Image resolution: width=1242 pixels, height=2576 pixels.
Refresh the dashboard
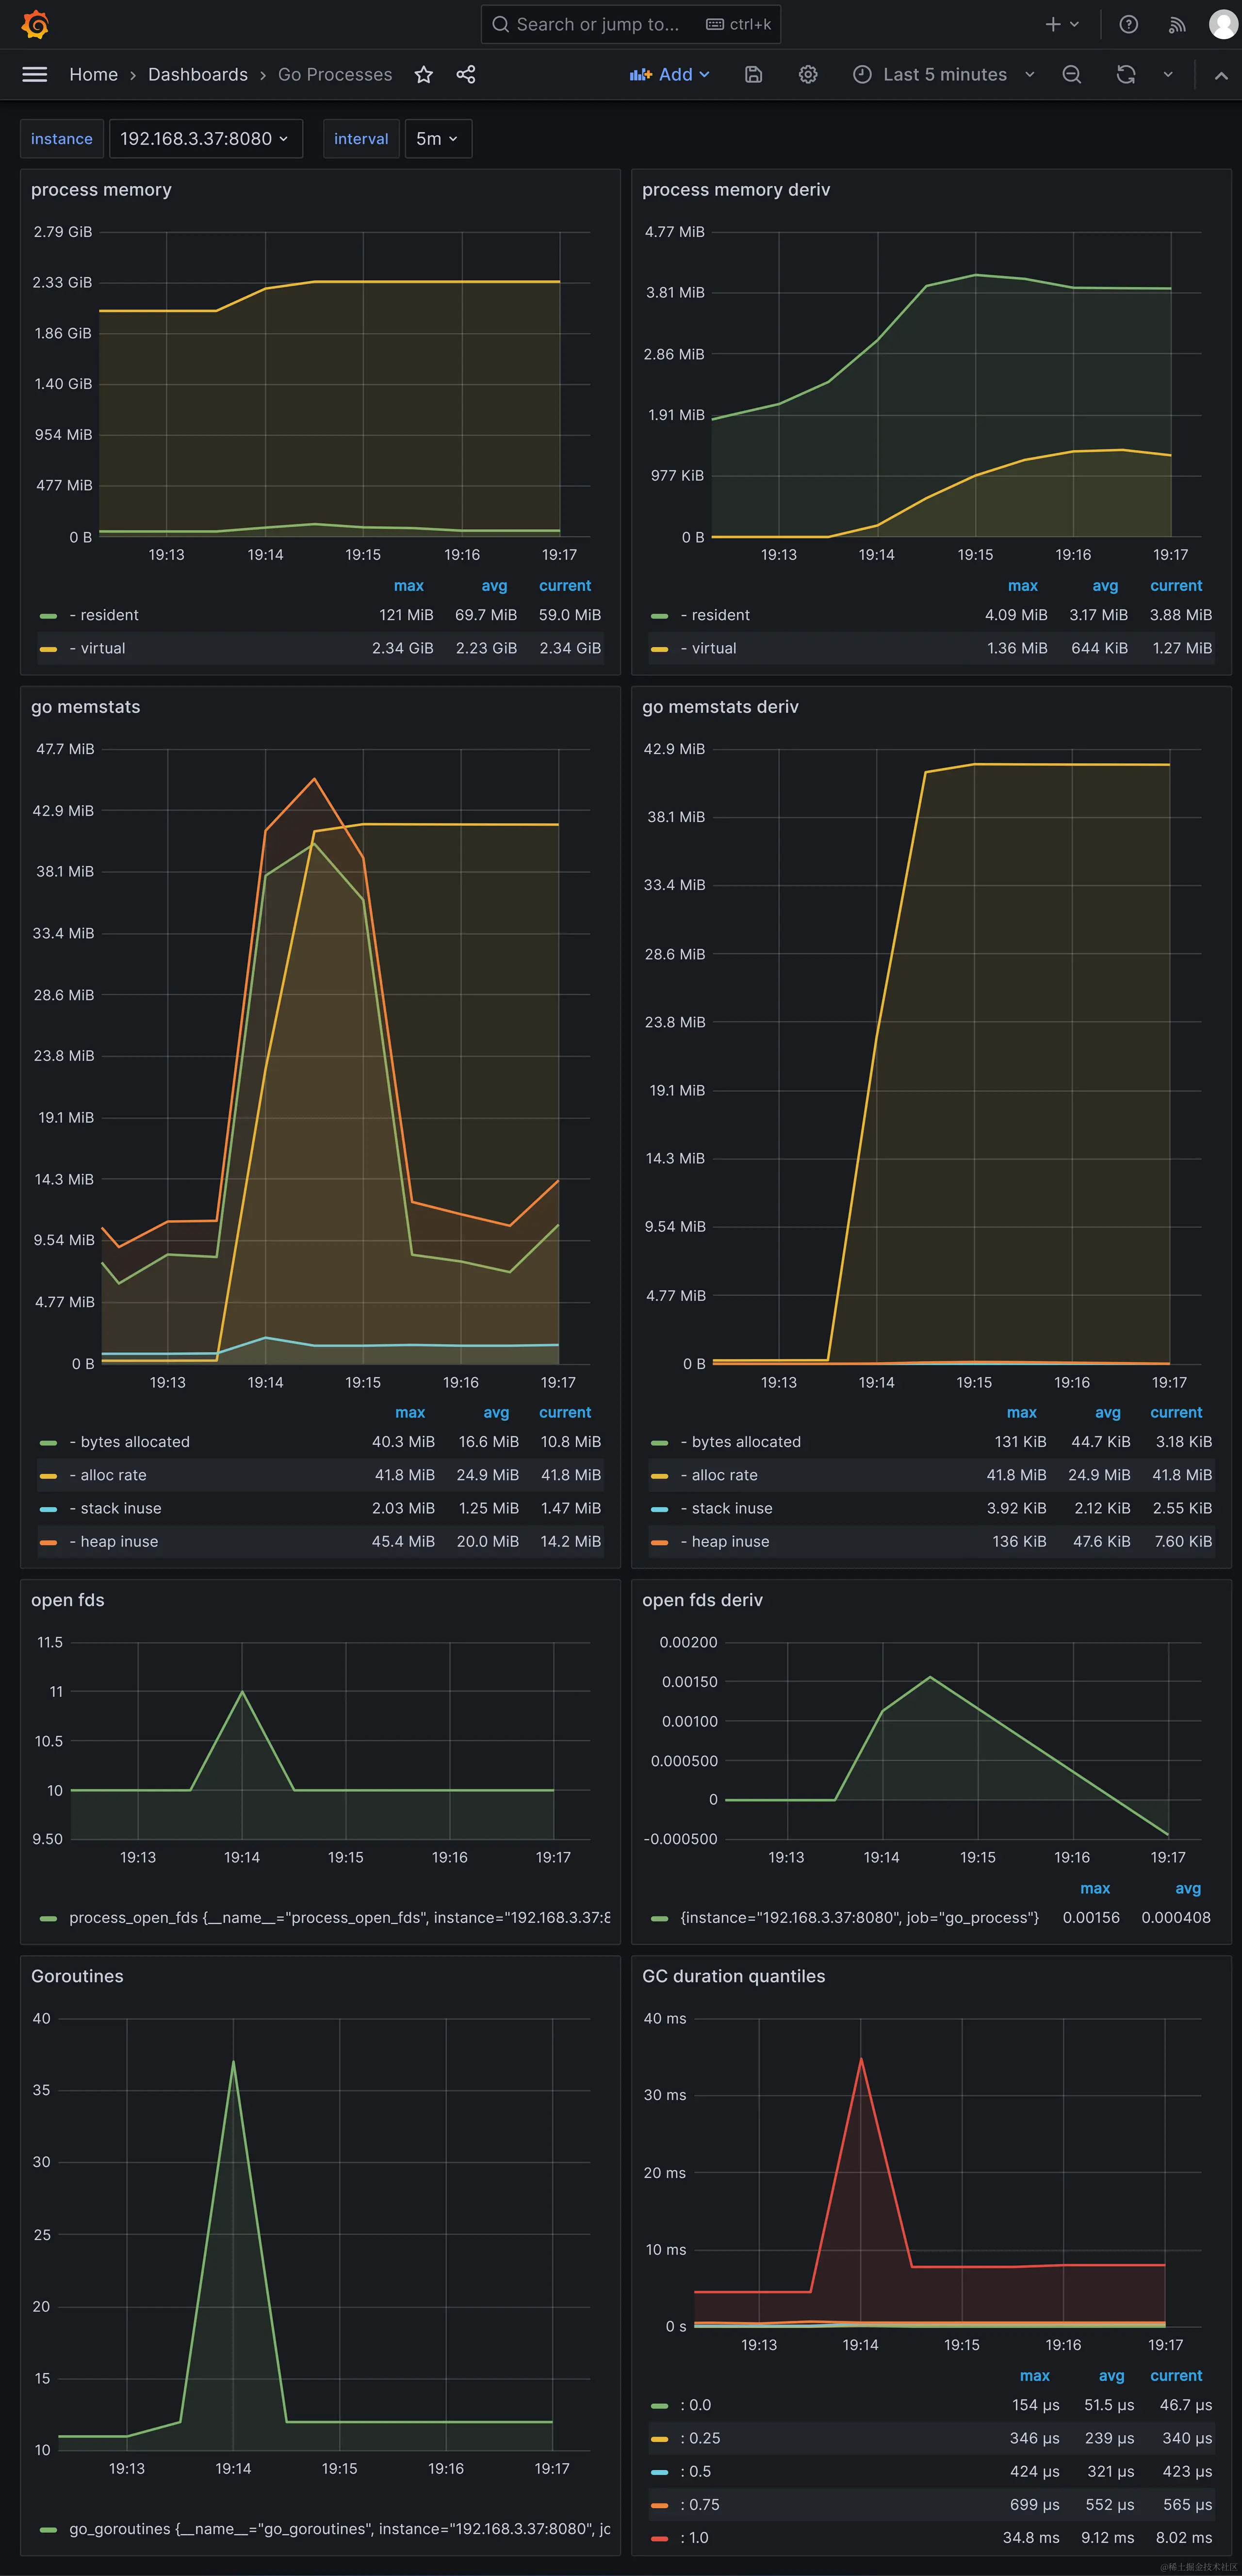[1125, 74]
